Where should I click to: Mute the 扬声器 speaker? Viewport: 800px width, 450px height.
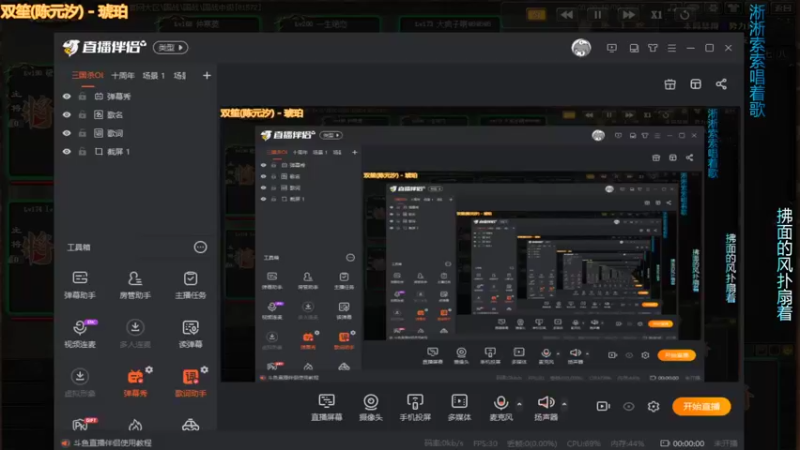545,407
